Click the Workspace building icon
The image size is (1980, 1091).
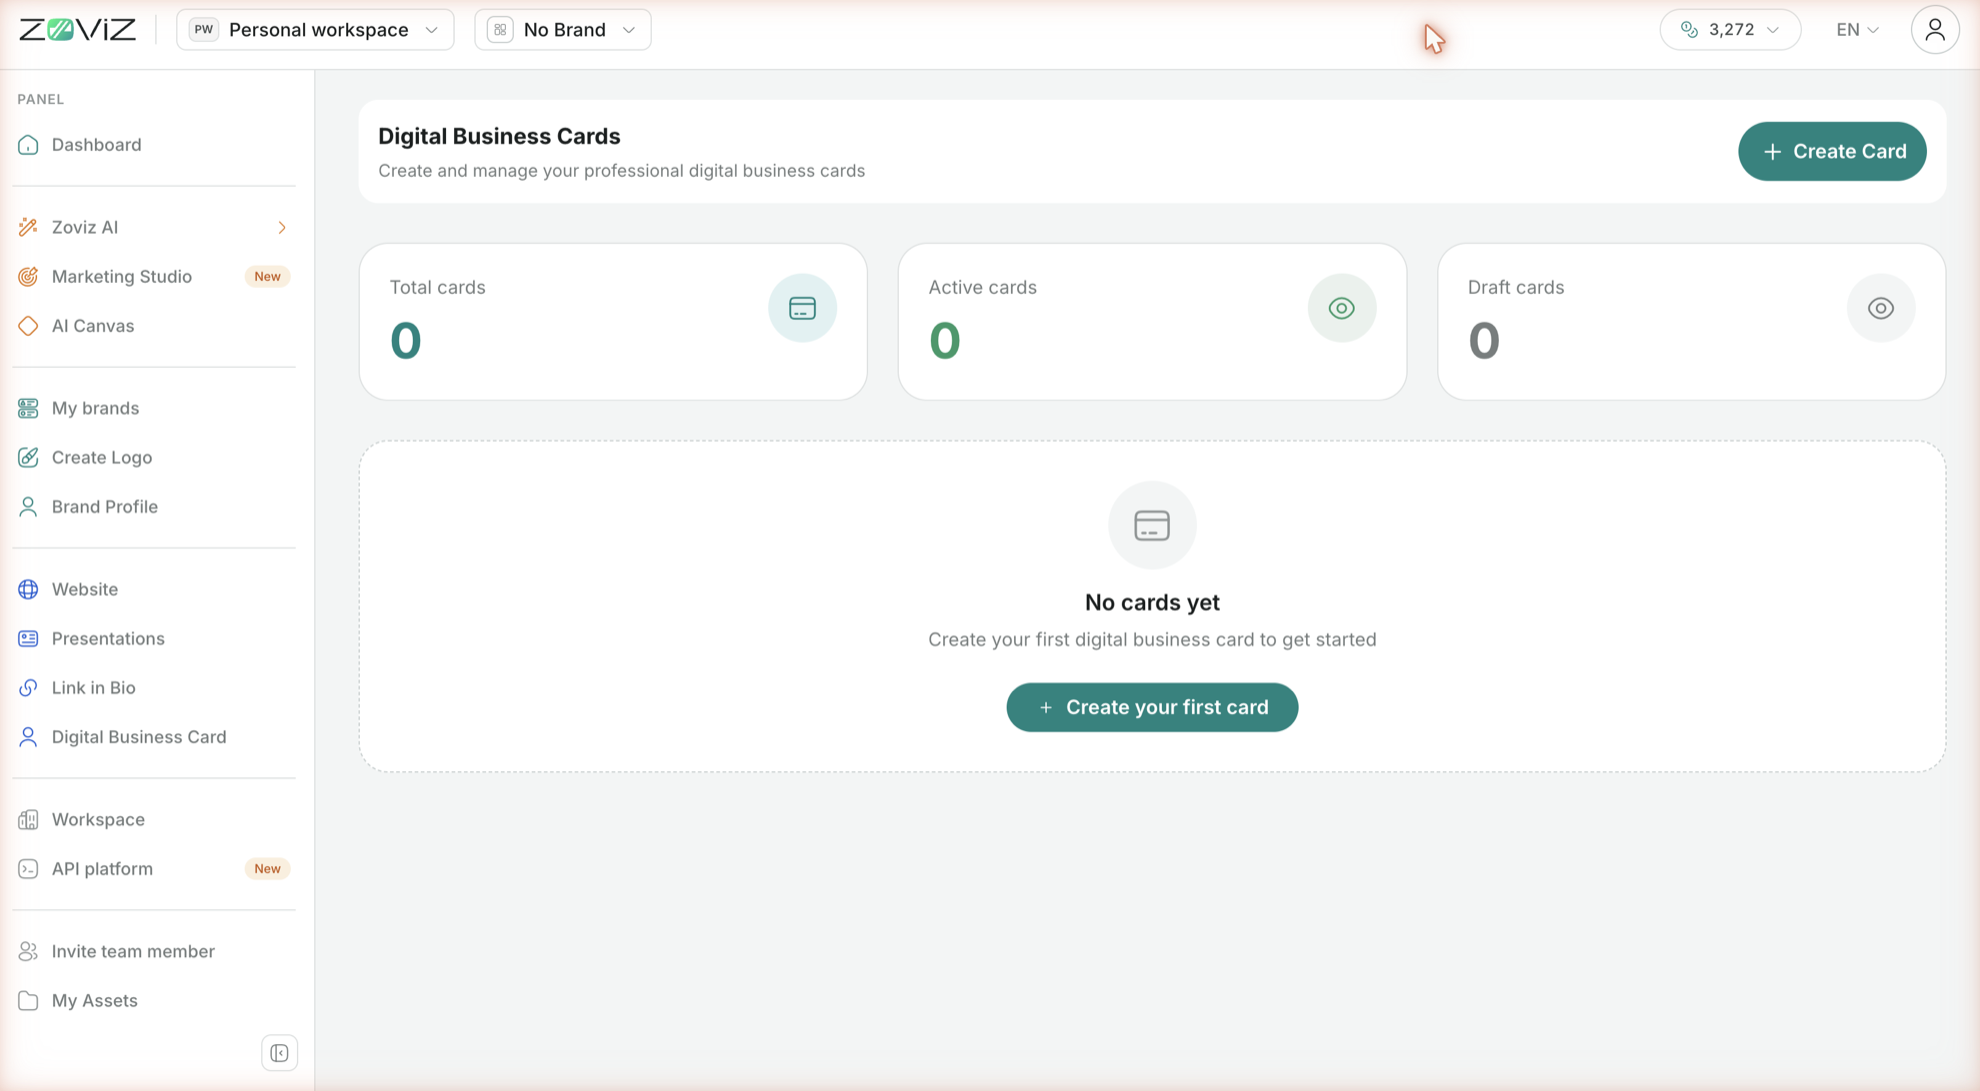pos(28,819)
